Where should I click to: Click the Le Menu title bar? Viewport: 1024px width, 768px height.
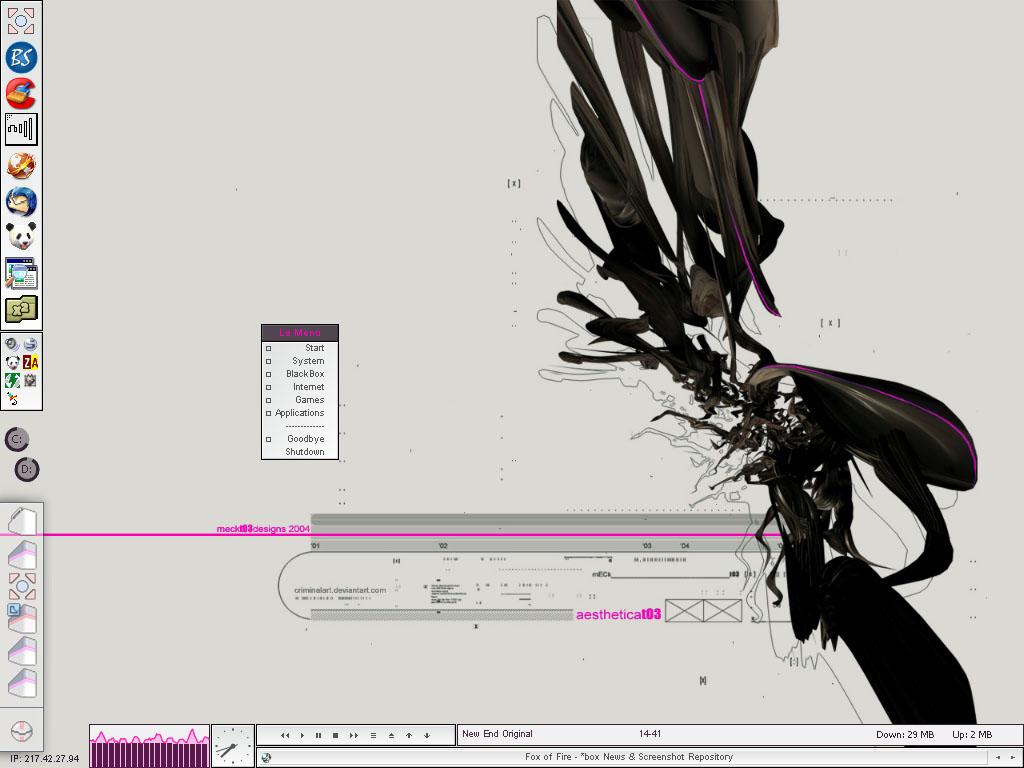300,333
